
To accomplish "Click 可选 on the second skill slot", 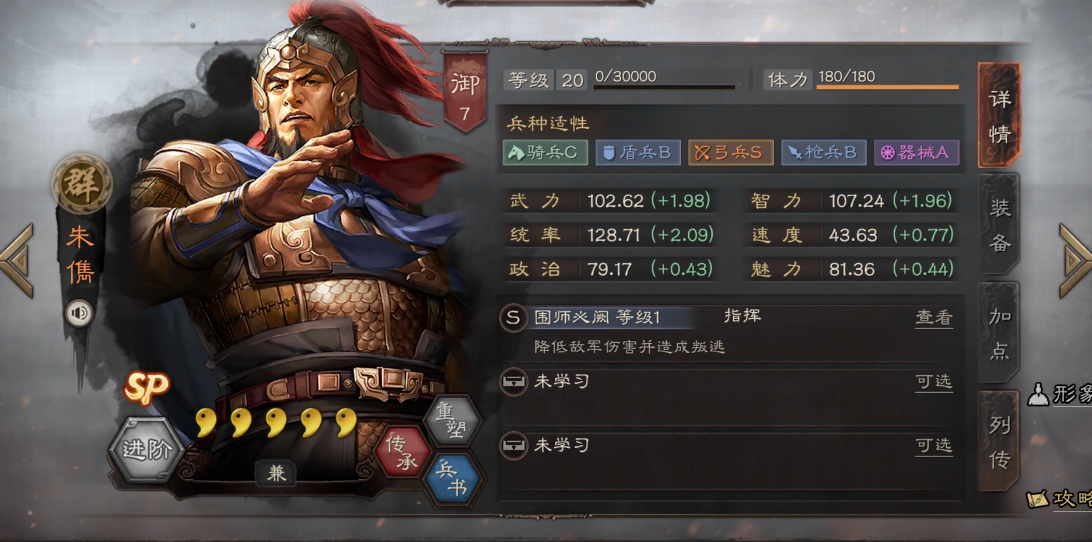I will click(x=933, y=382).
